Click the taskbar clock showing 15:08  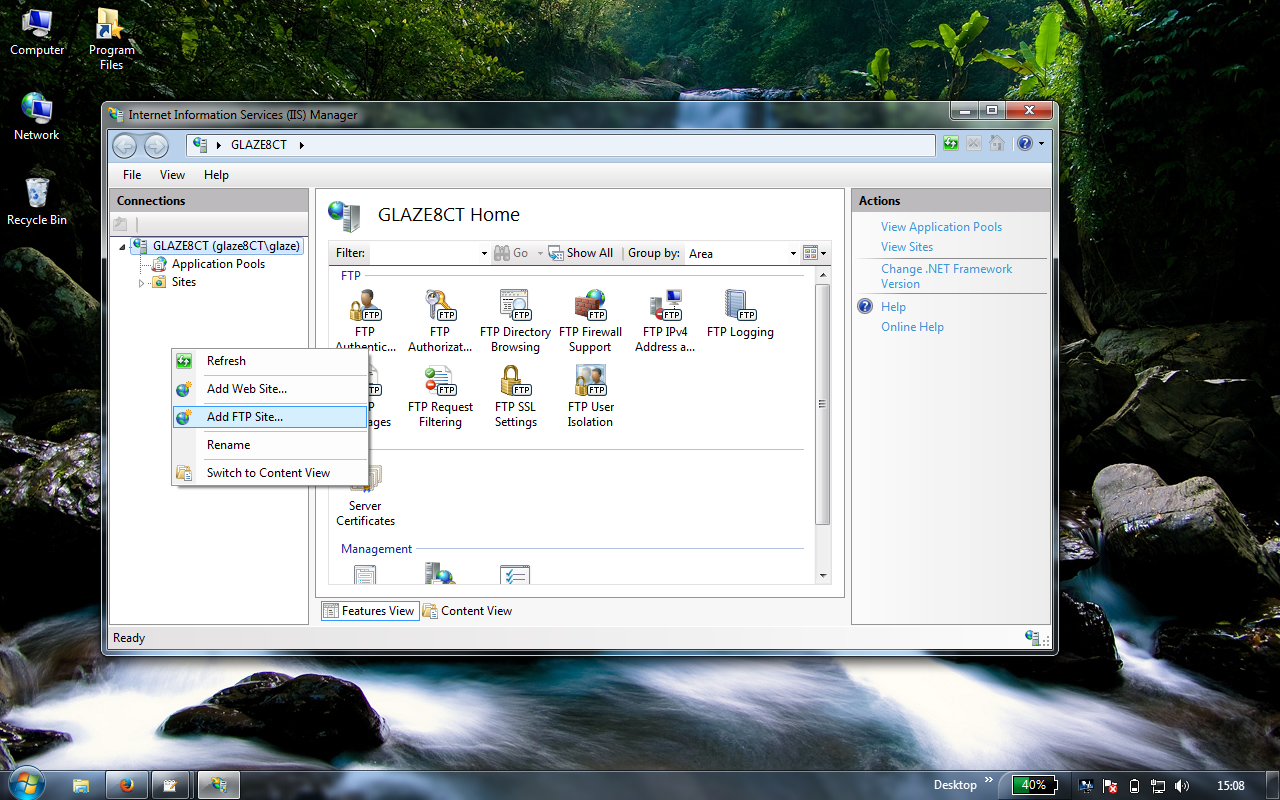(1231, 786)
